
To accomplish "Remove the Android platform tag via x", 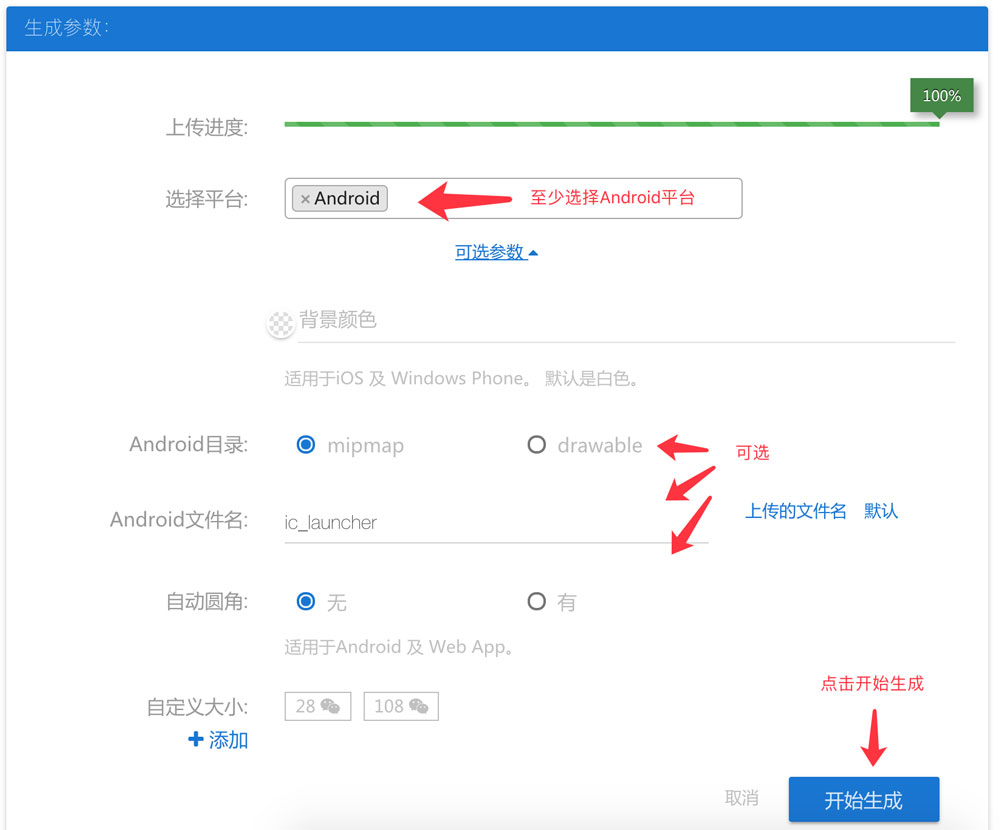I will [305, 199].
